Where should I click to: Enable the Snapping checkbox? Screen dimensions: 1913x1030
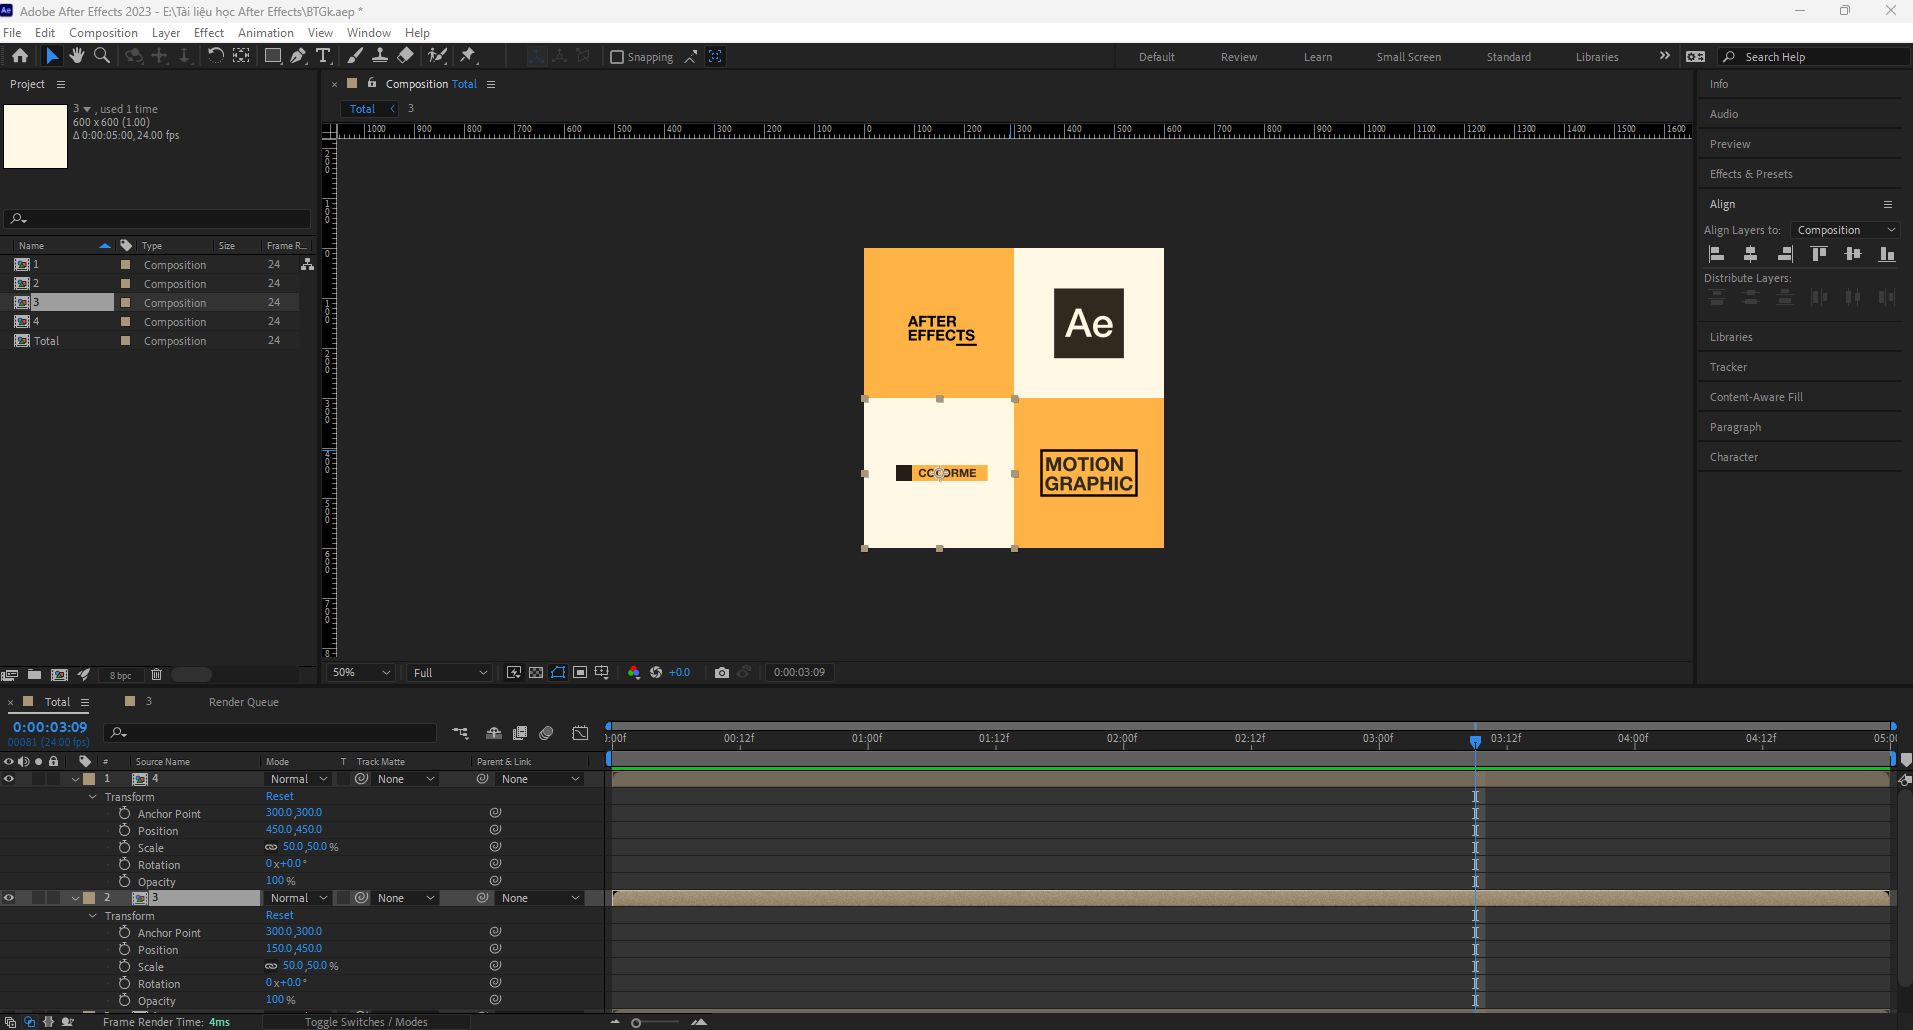pos(617,57)
